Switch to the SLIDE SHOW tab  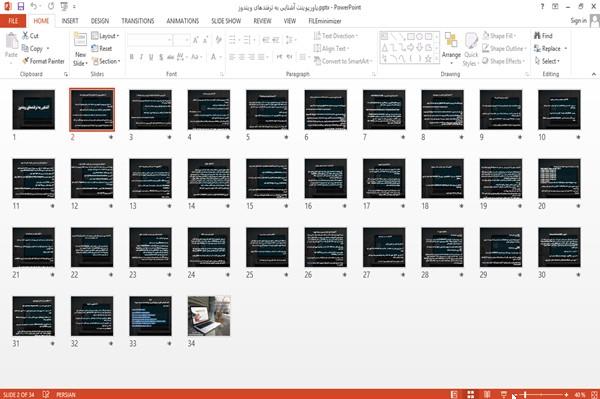click(226, 21)
